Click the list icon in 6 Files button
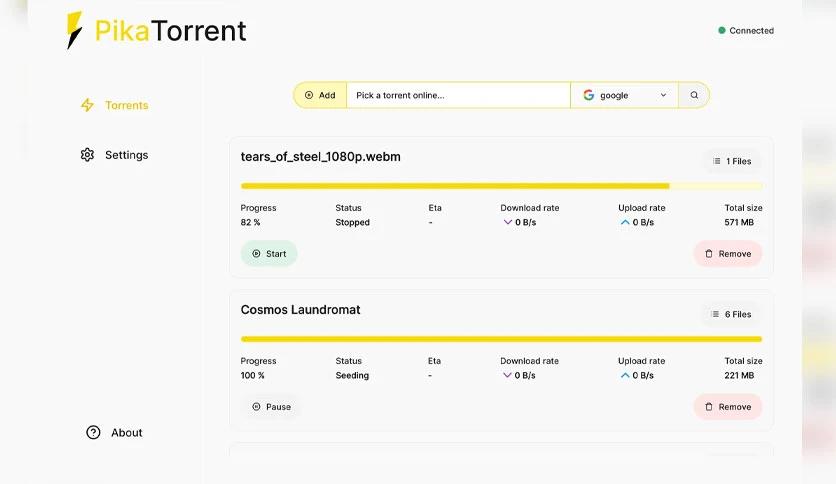This screenshot has width=836, height=484. tap(715, 314)
